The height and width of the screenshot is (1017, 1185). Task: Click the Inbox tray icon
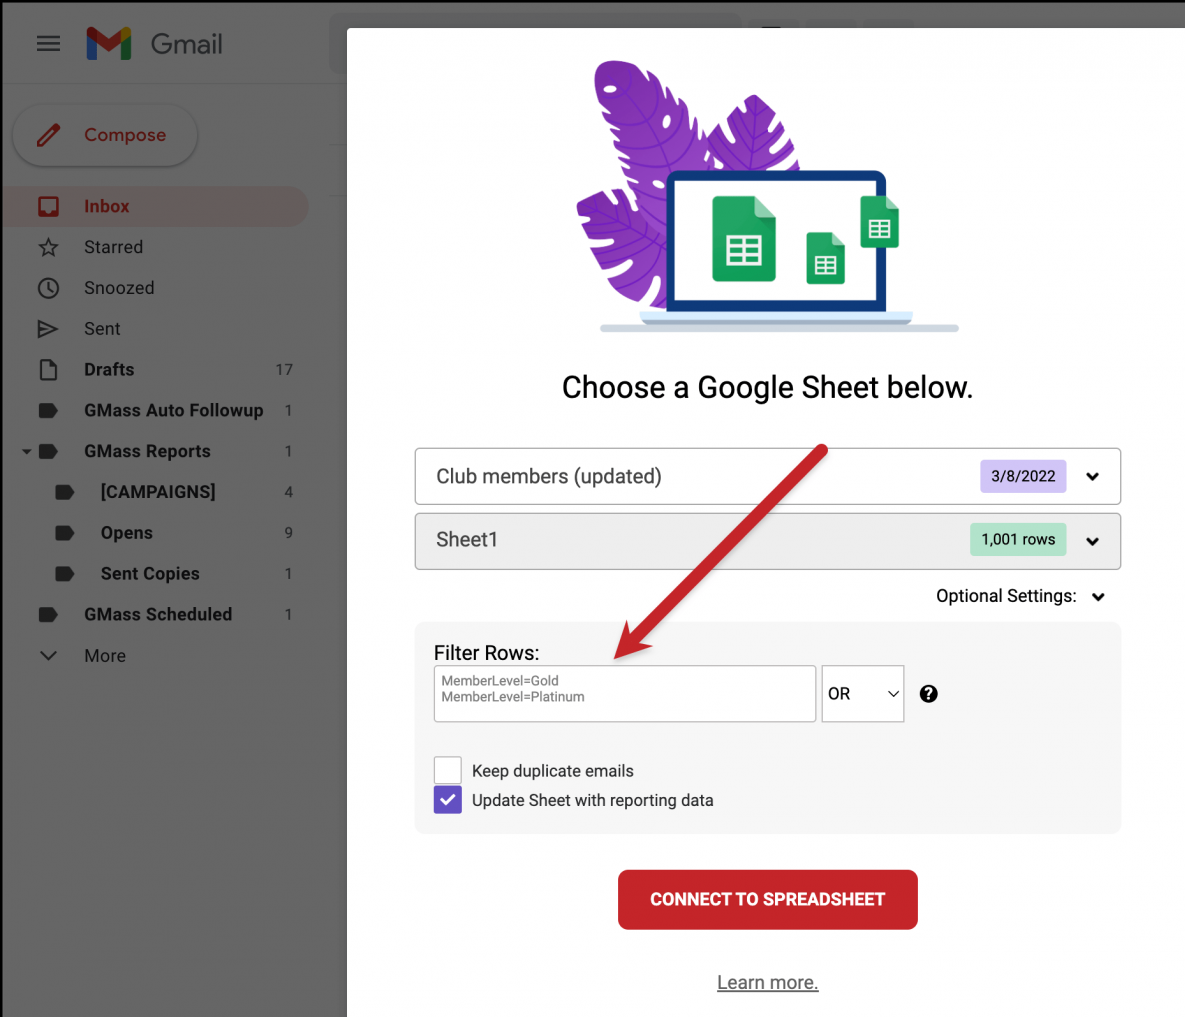pos(48,206)
